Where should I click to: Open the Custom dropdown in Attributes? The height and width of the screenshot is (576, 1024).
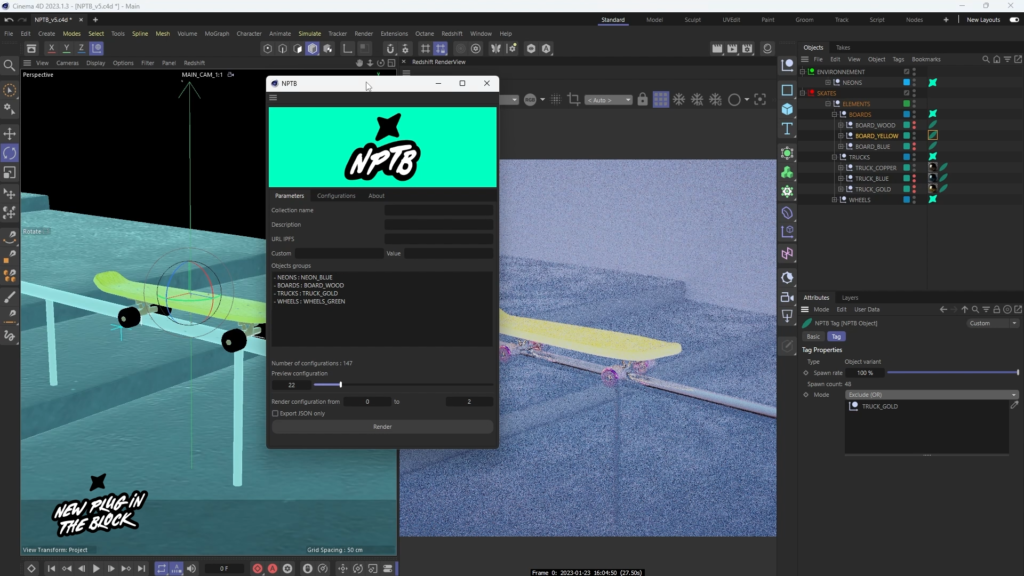pyautogui.click(x=993, y=323)
